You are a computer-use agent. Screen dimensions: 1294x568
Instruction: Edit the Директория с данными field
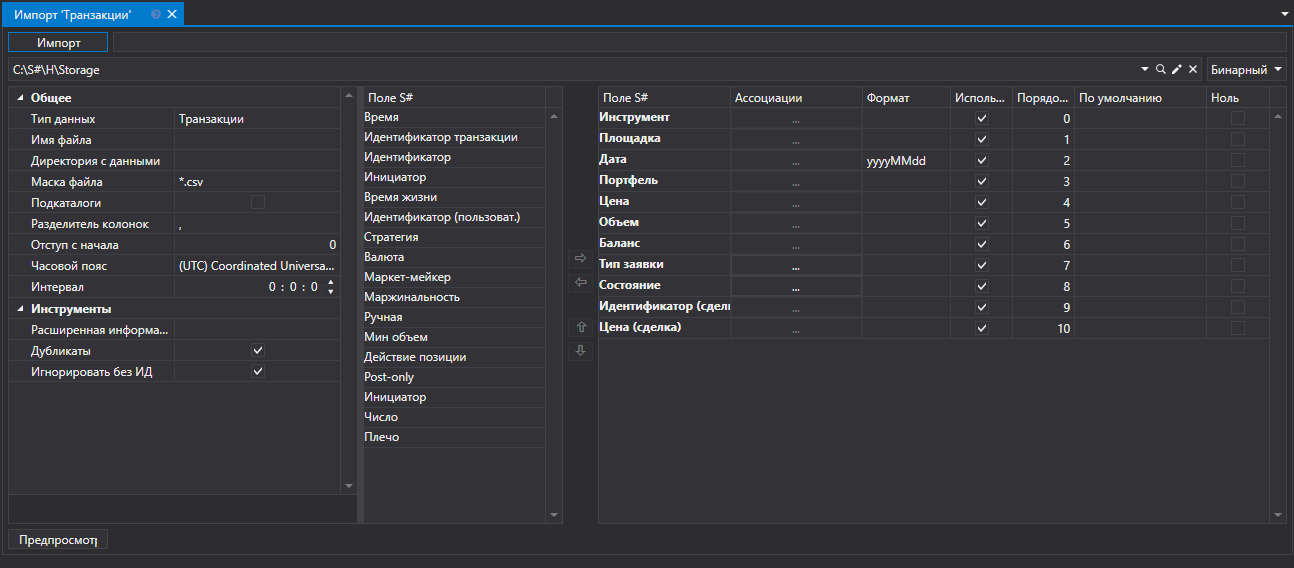(x=257, y=161)
